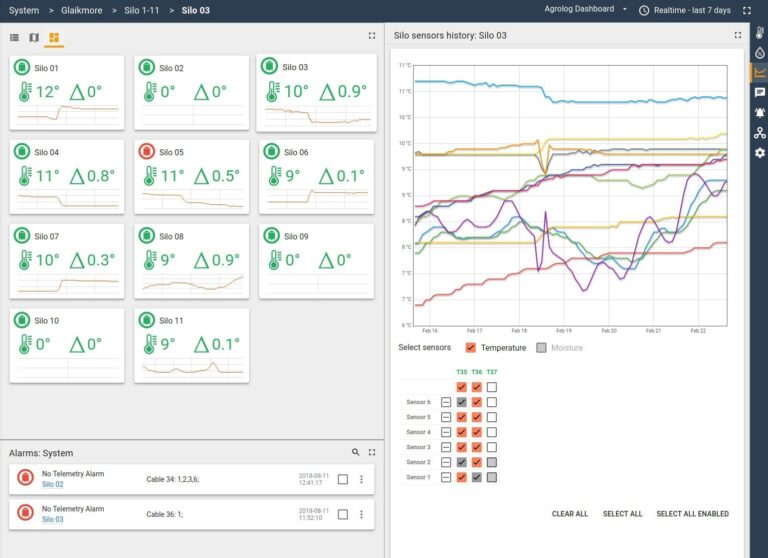The image size is (768, 558).
Task: Open the comments icon in right sidebar
Action: [x=760, y=93]
